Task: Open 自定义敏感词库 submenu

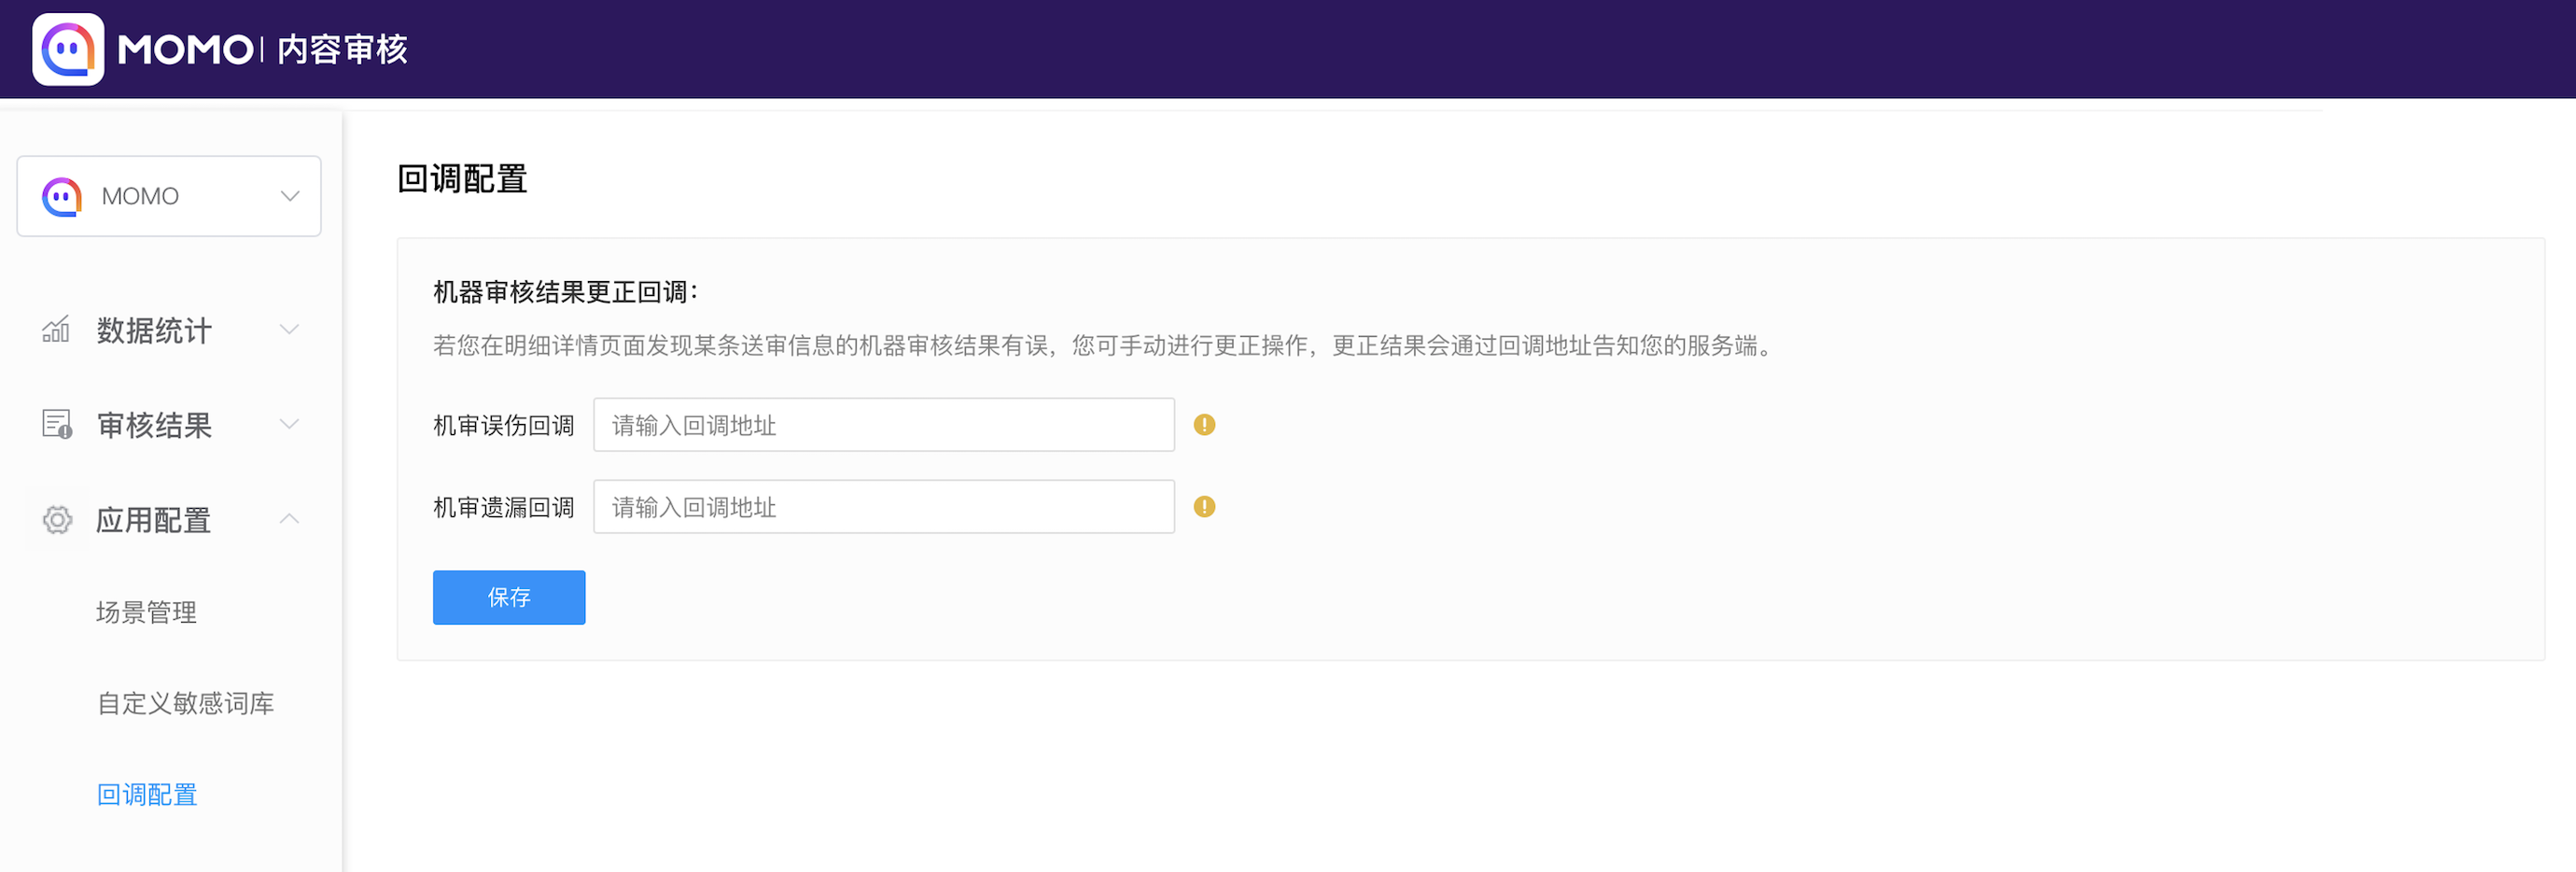Action: pyautogui.click(x=185, y=703)
